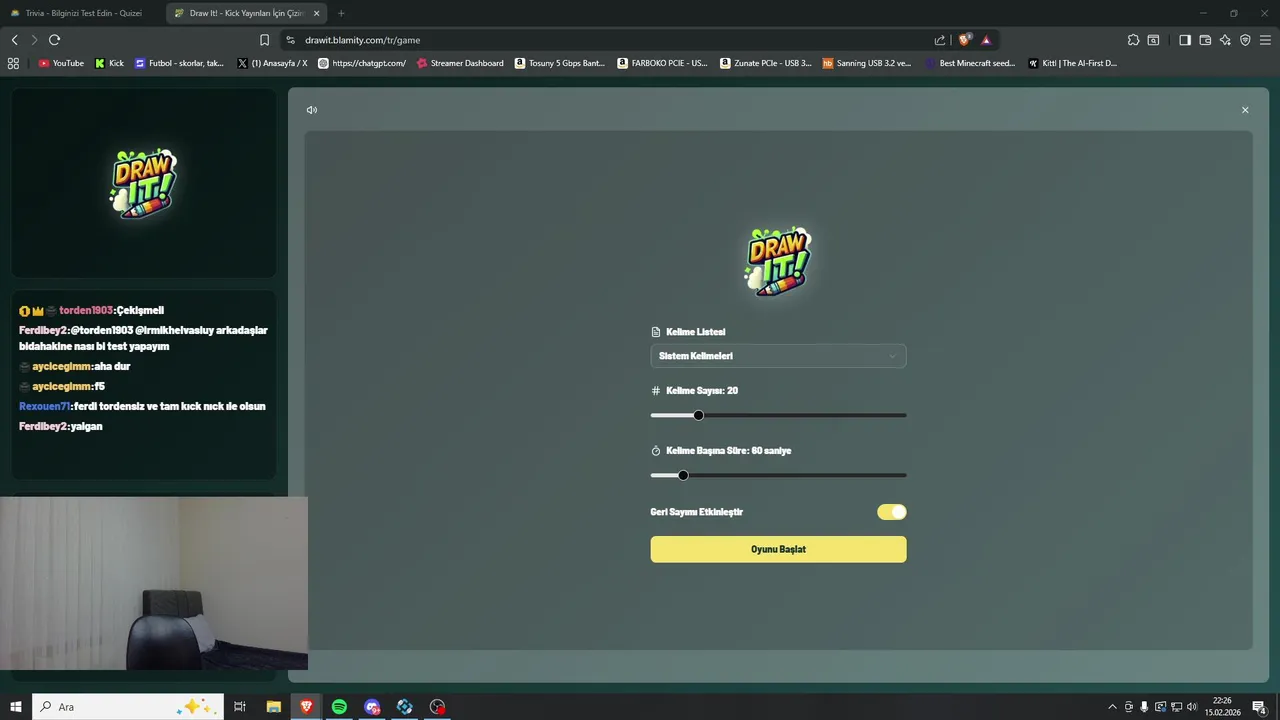Open a new browser tab
Image resolution: width=1280 pixels, height=720 pixels.
pyautogui.click(x=341, y=13)
